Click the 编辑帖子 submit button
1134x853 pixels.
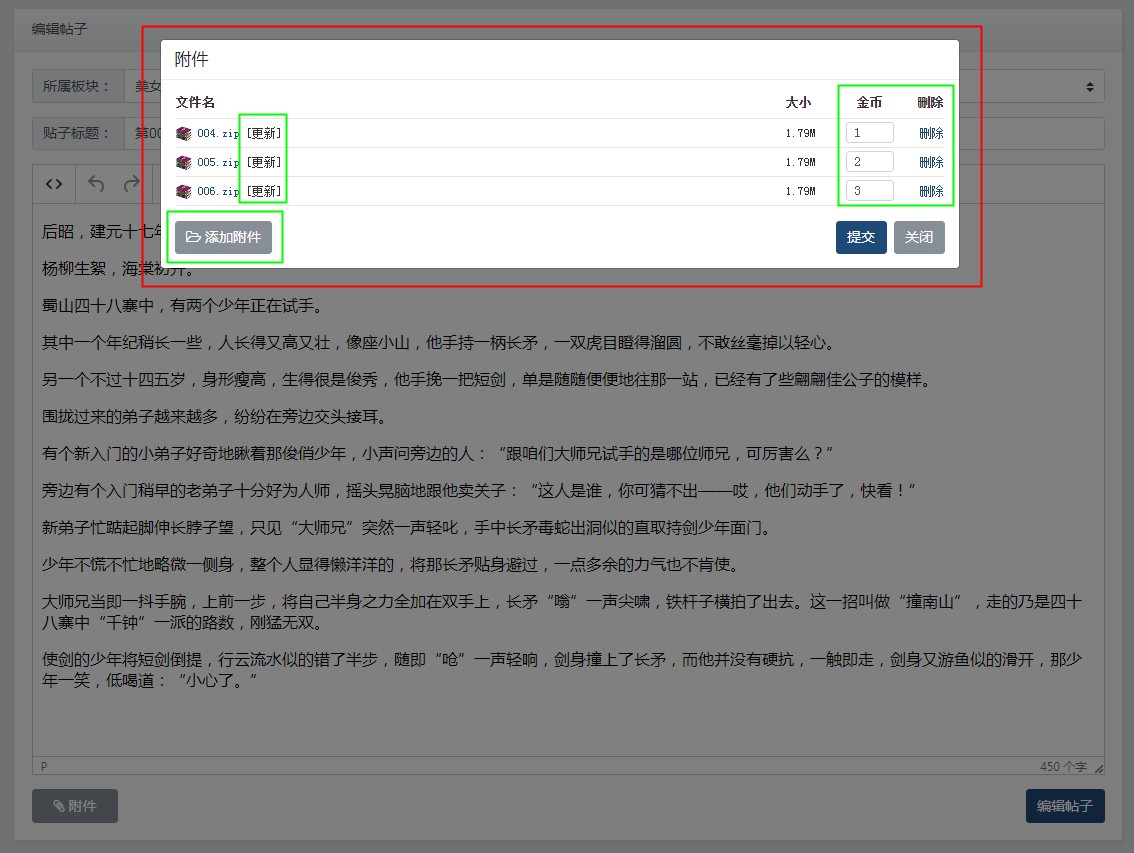click(1065, 806)
